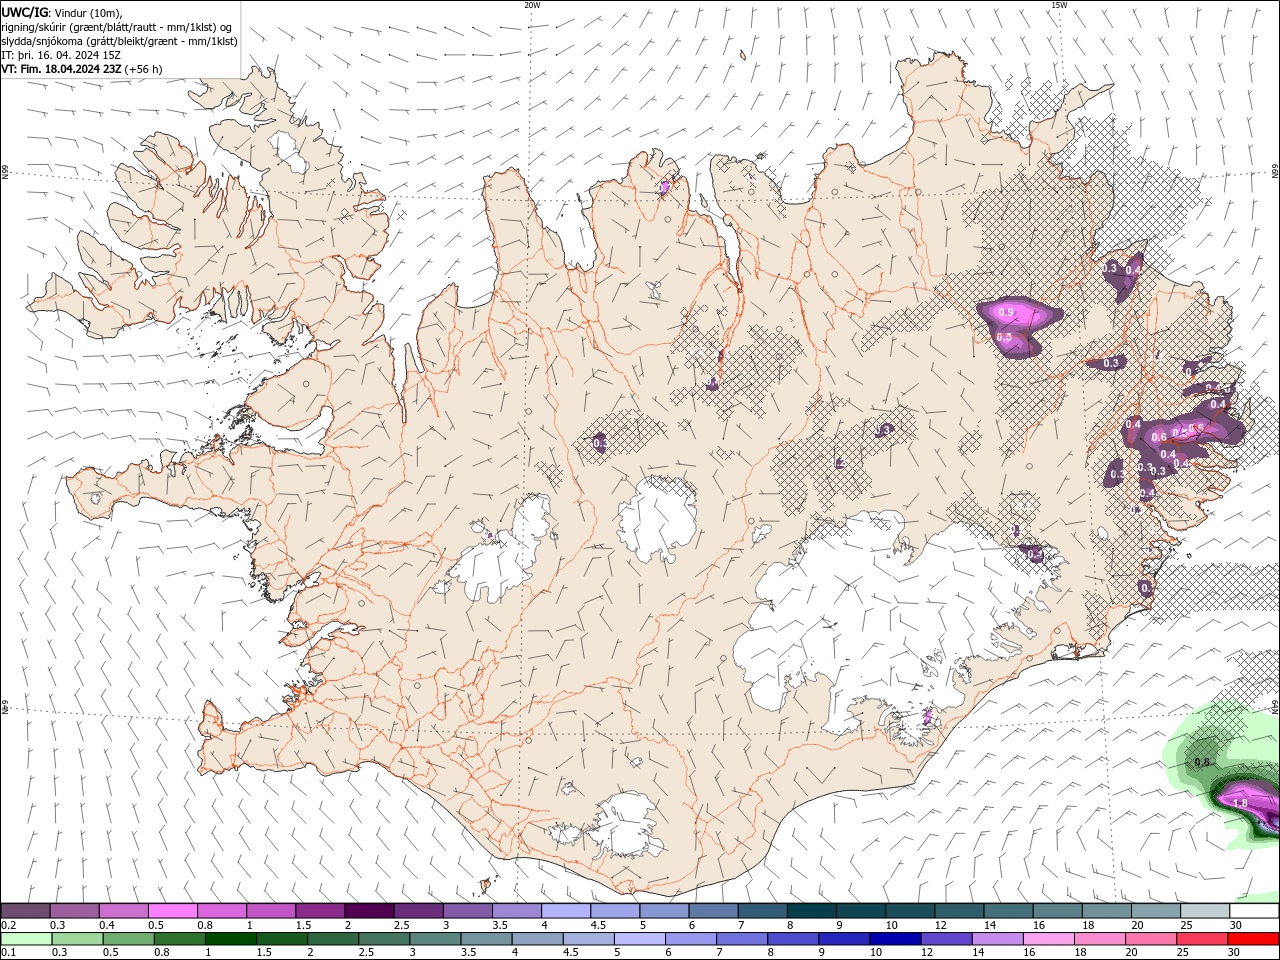Select the rain swatch between 25 and 30
Screen dimensions: 1280x960
coord(1202,938)
